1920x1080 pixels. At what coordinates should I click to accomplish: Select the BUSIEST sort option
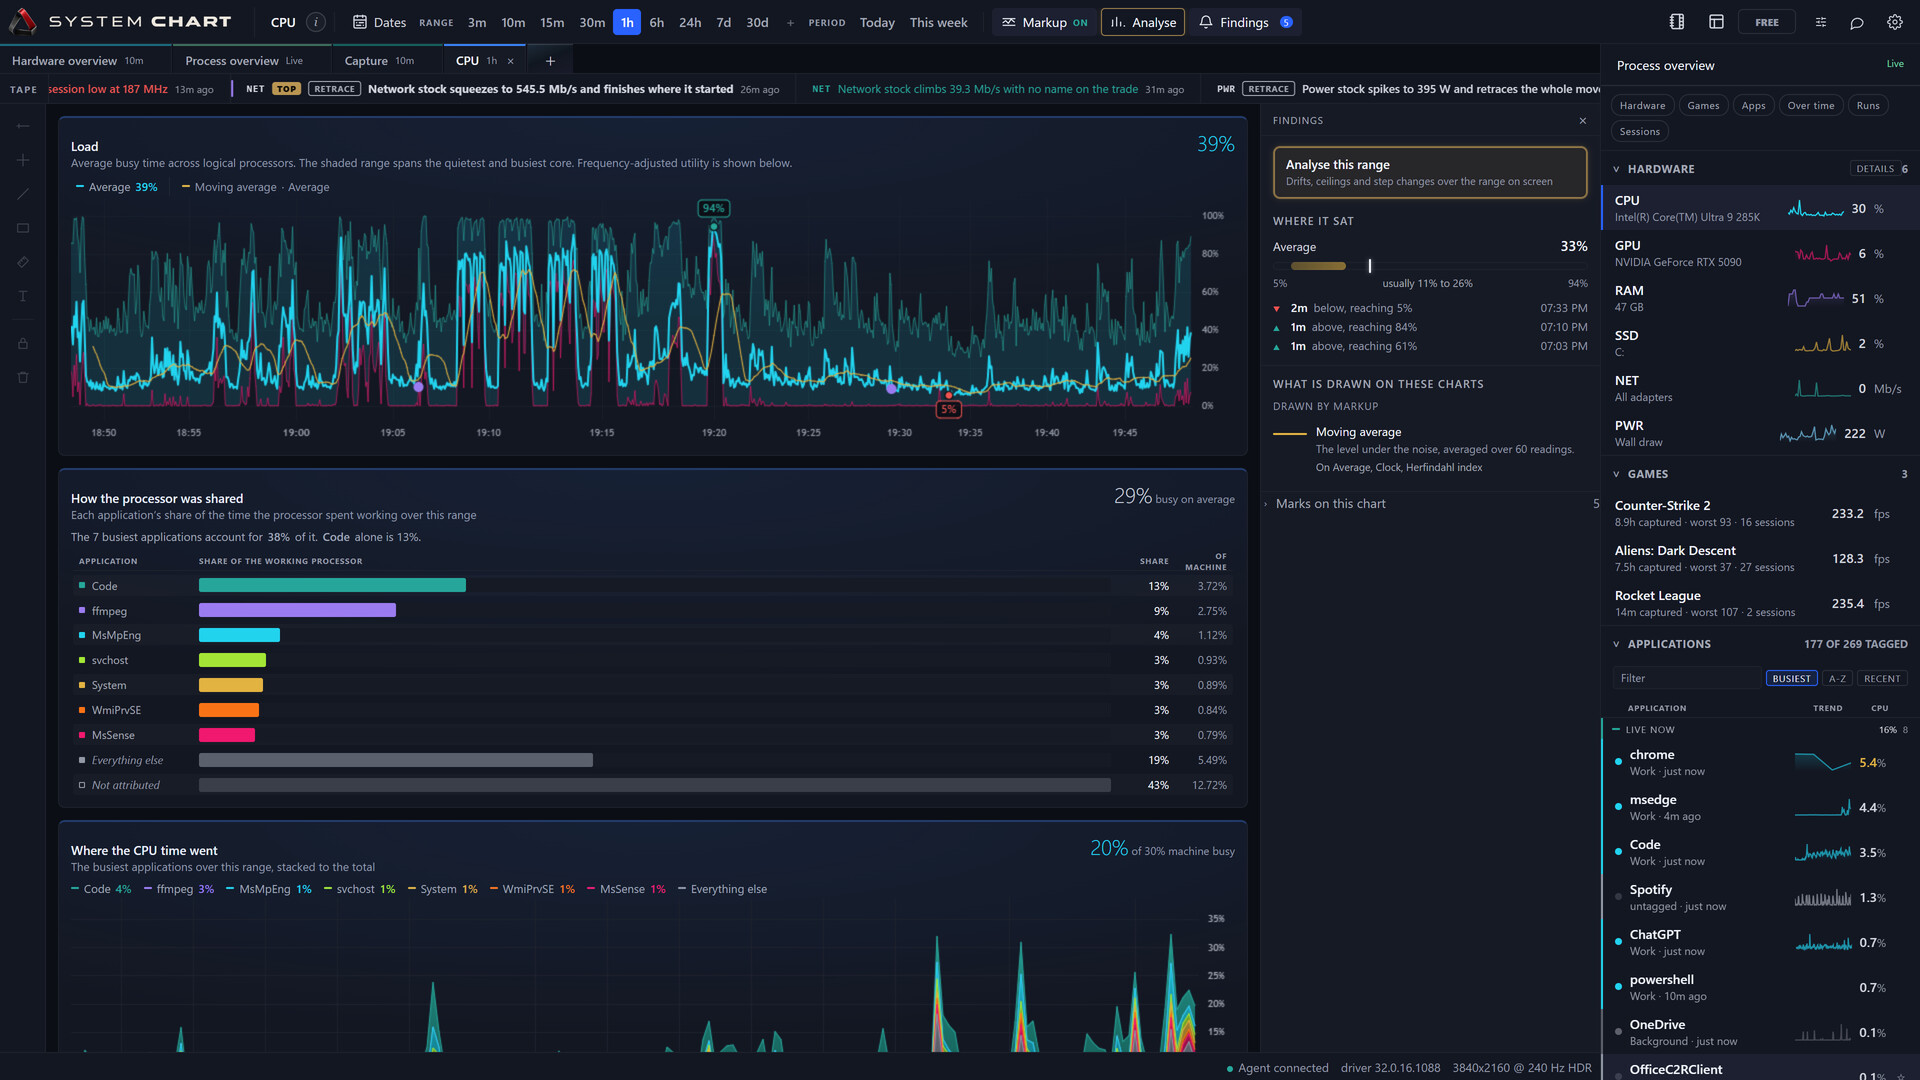pos(1791,678)
